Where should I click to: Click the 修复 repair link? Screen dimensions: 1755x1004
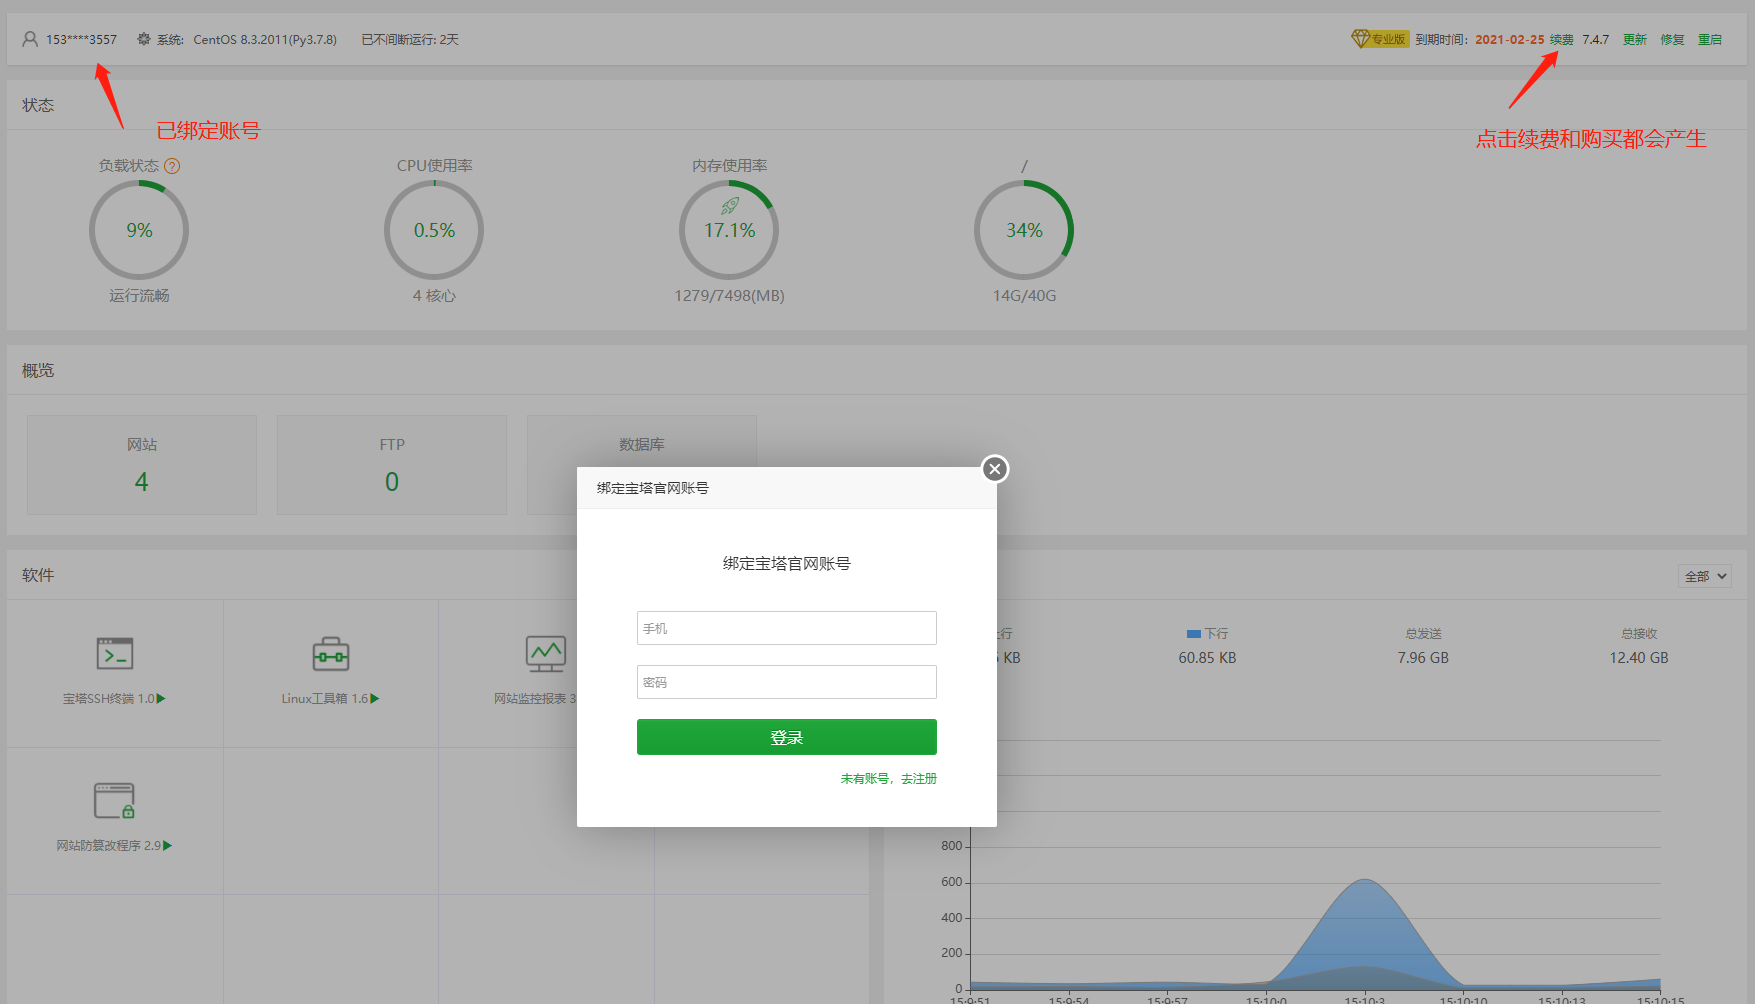(1672, 40)
